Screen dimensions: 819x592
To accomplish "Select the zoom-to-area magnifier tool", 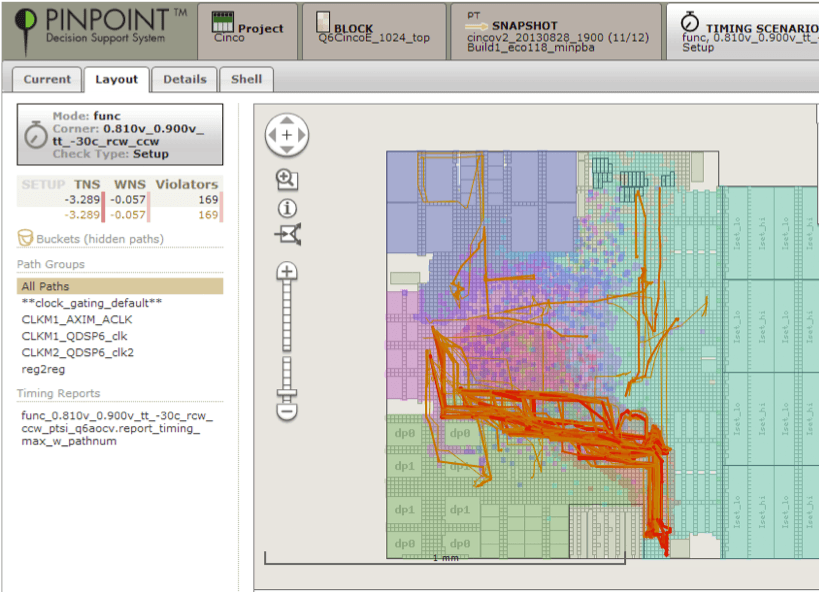I will (x=287, y=180).
